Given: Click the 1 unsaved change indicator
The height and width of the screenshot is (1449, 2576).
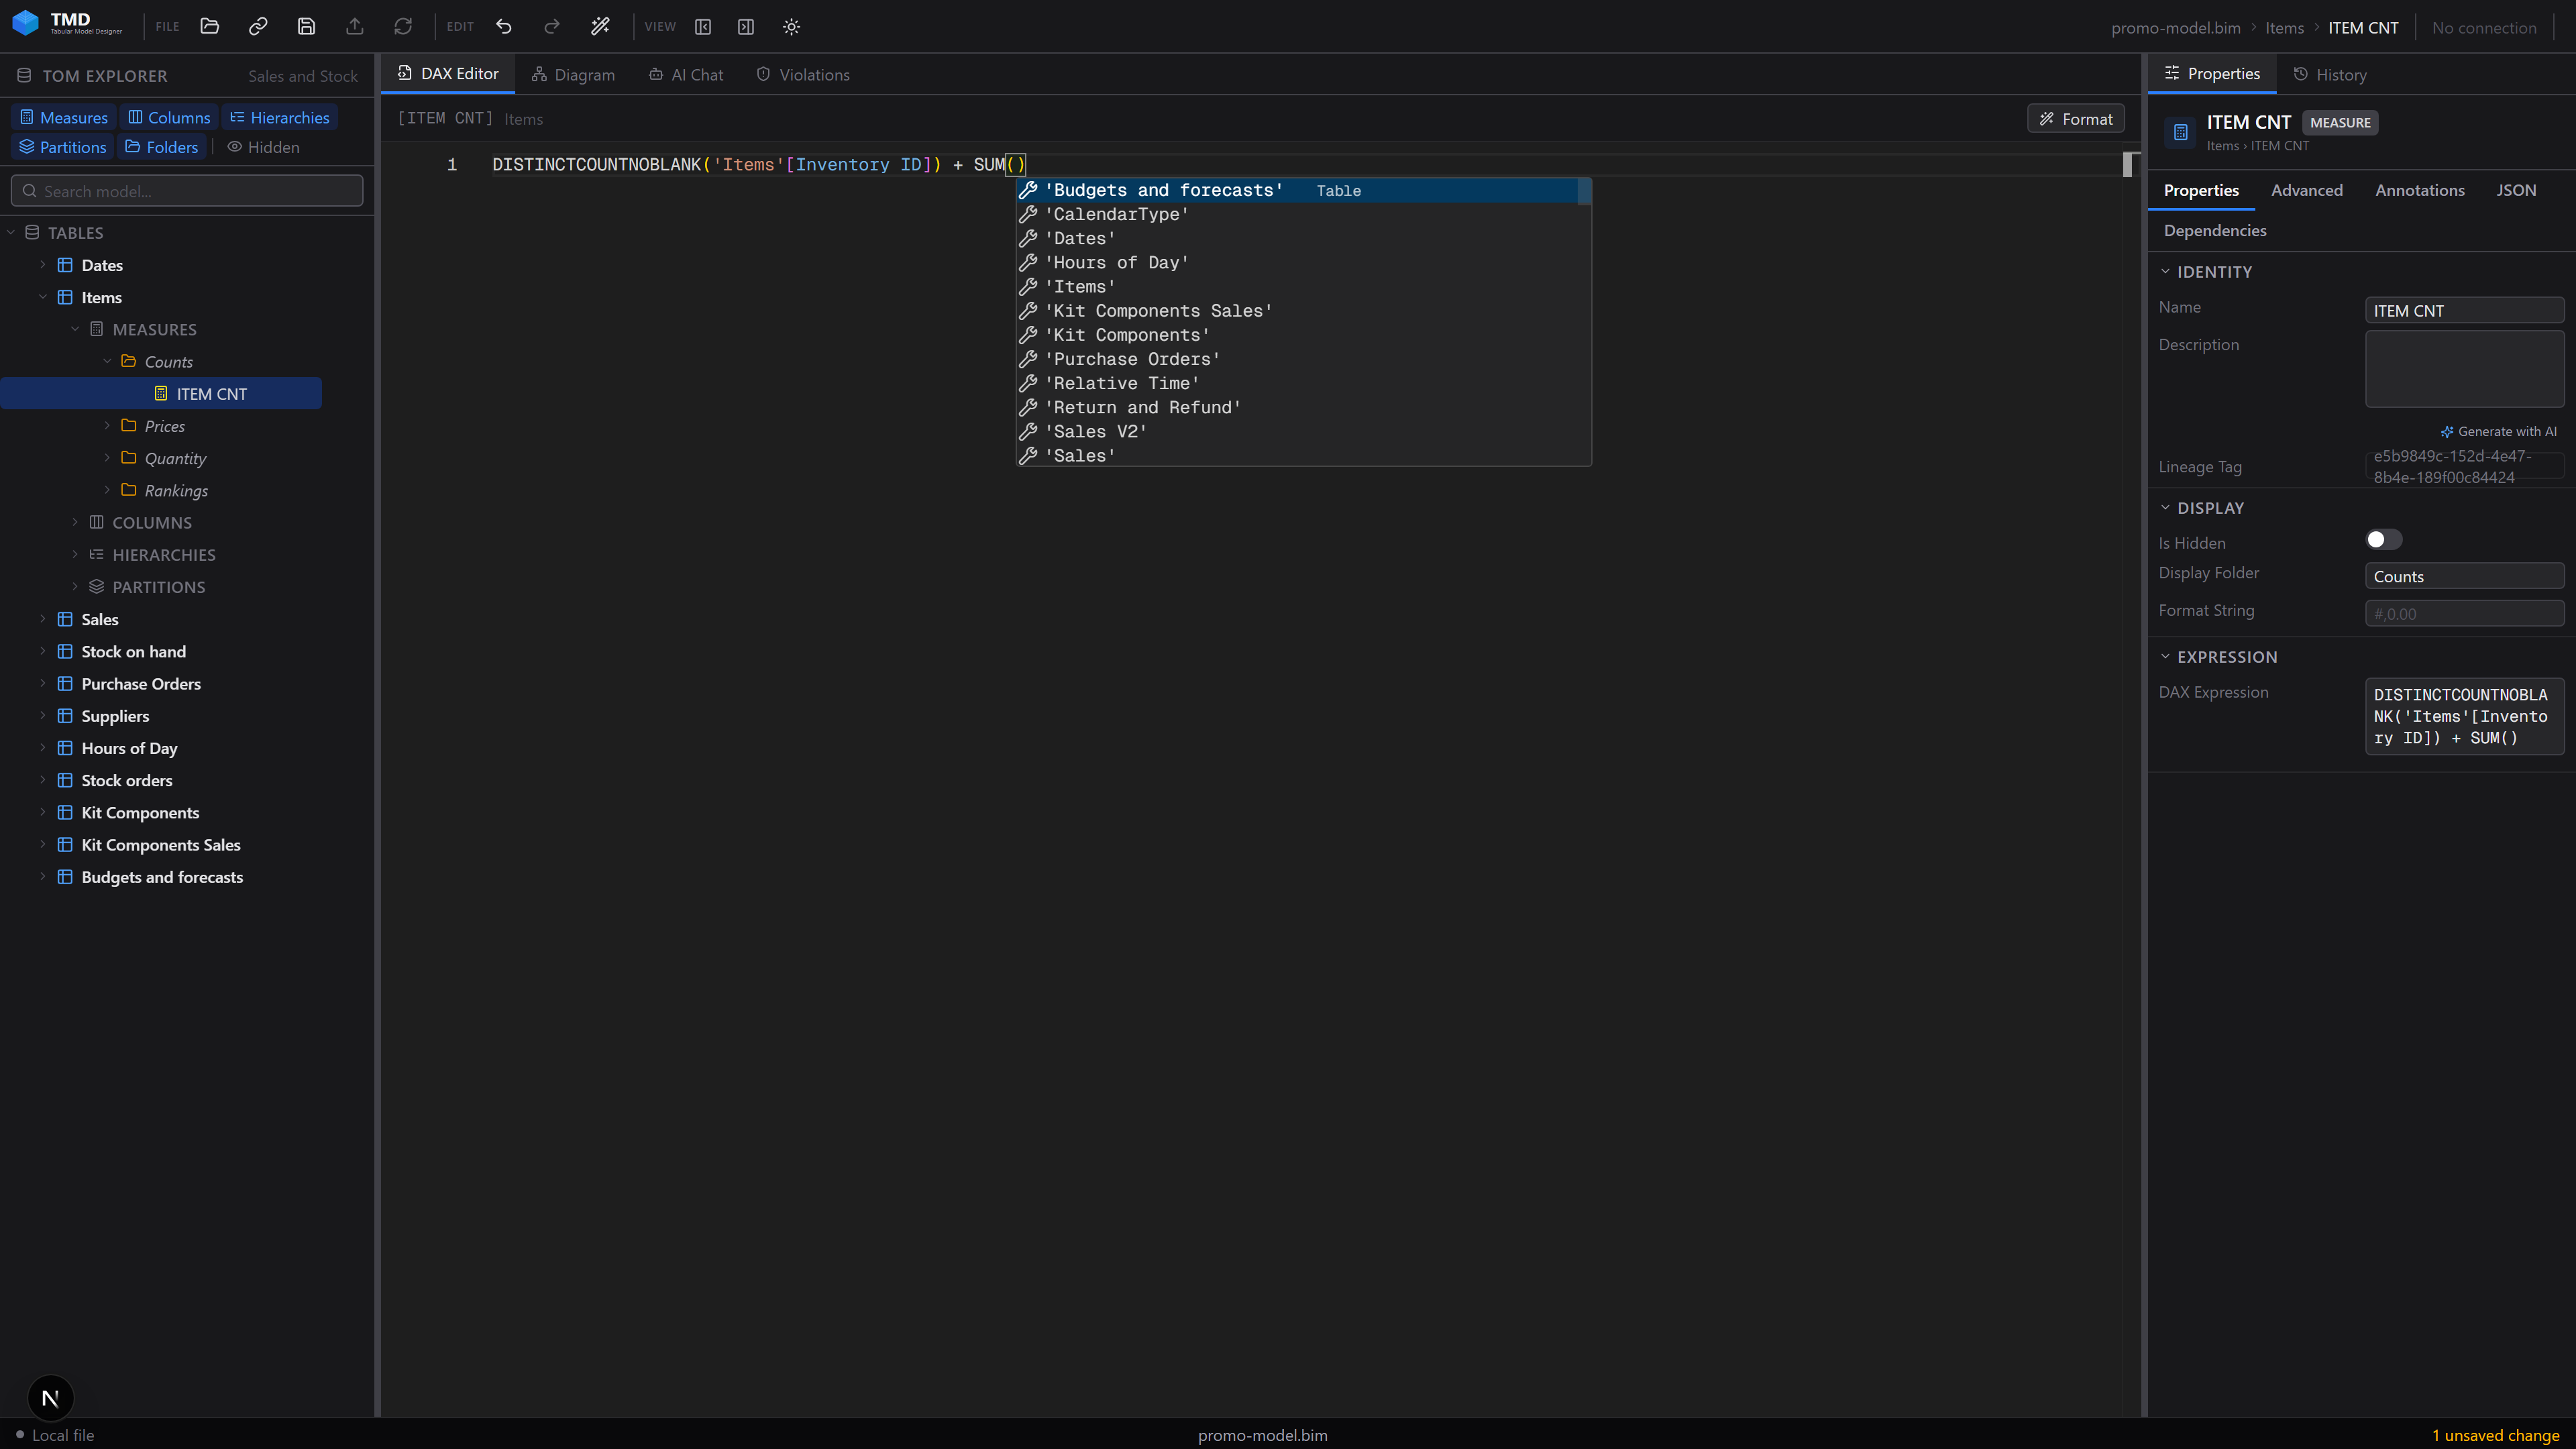Looking at the screenshot, I should pos(2495,1435).
